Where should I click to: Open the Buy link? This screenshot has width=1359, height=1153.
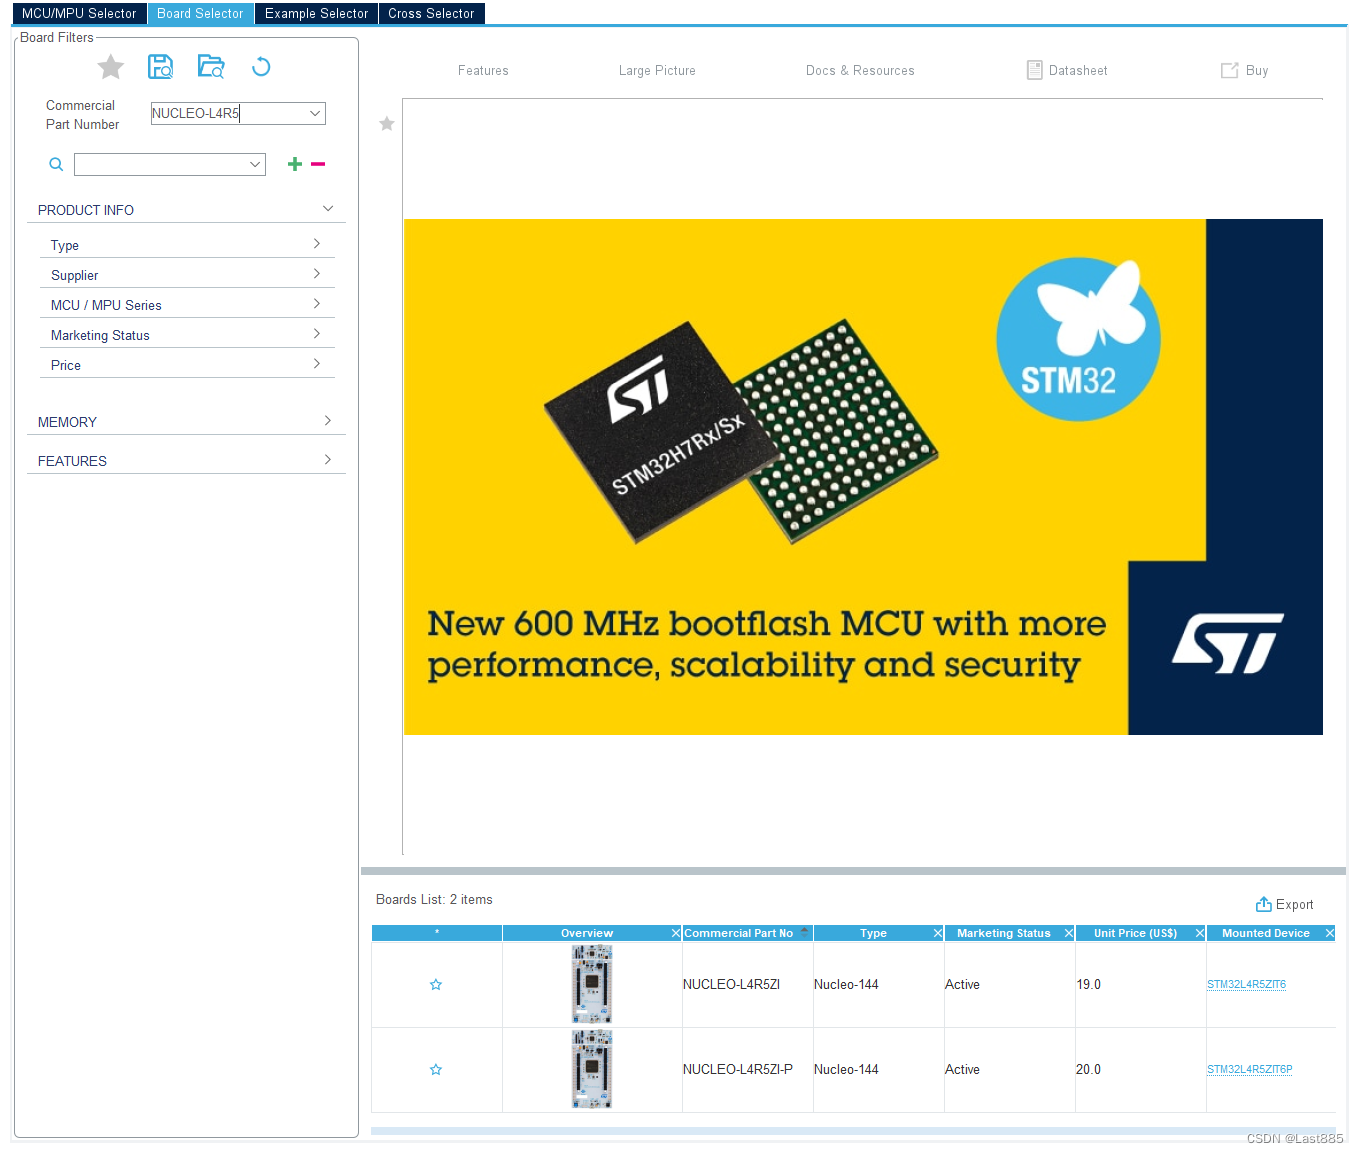coord(1245,70)
